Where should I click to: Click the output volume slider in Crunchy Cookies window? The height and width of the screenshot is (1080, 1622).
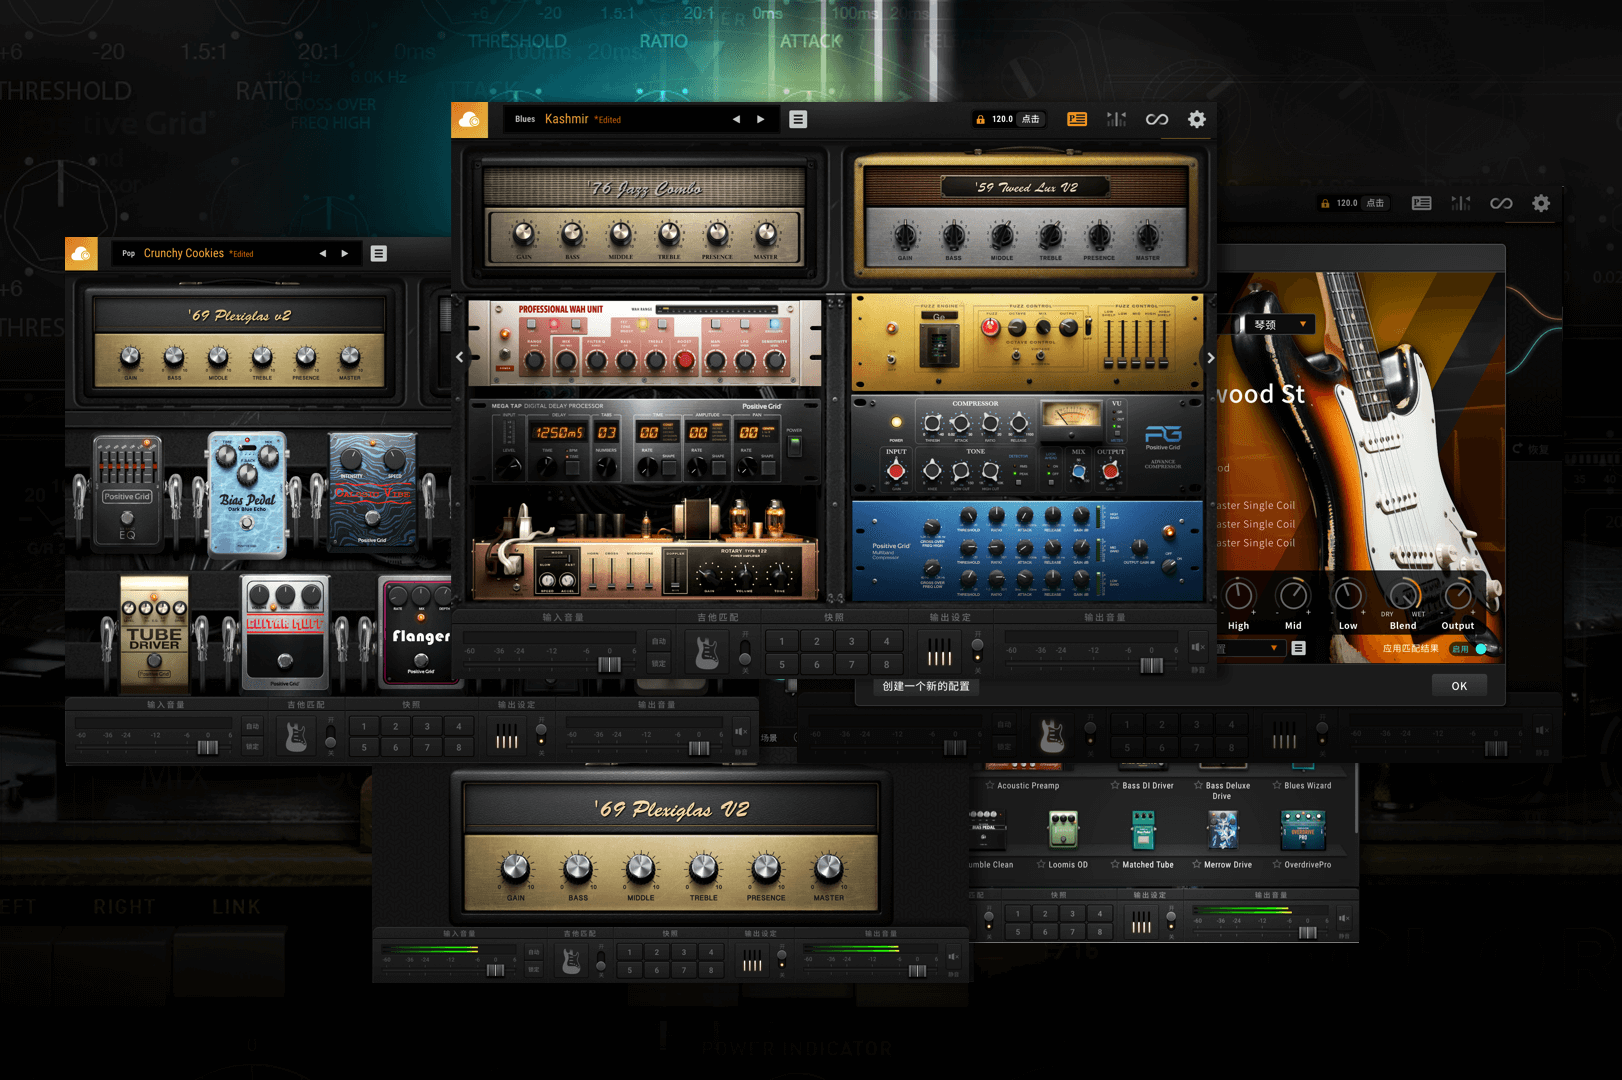699,748
